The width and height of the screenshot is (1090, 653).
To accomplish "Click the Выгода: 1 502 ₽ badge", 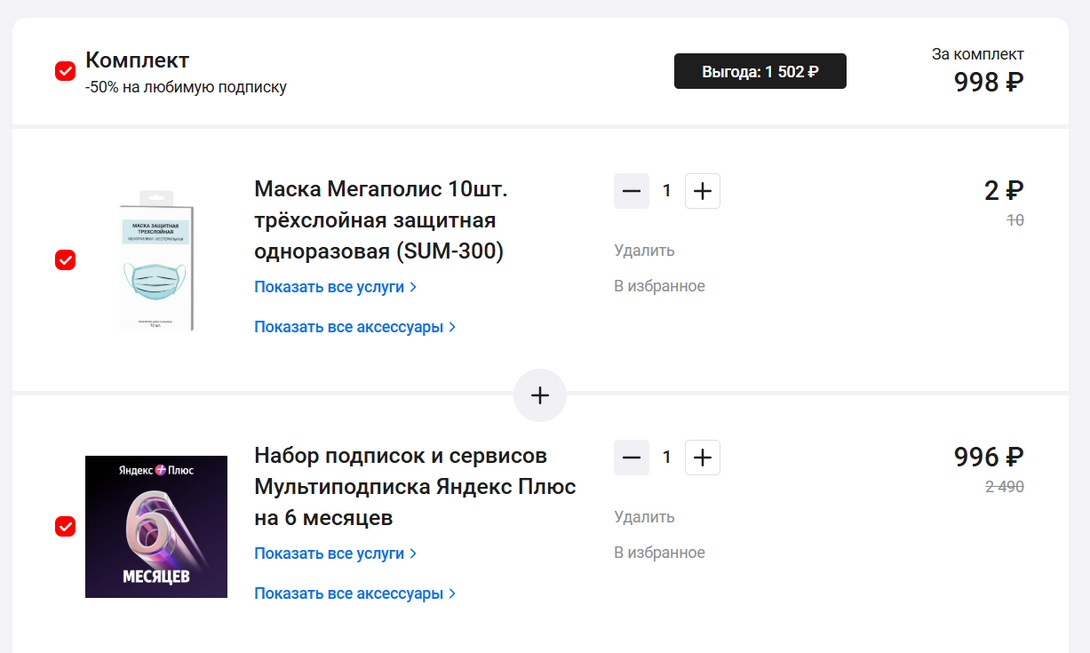I will (760, 71).
